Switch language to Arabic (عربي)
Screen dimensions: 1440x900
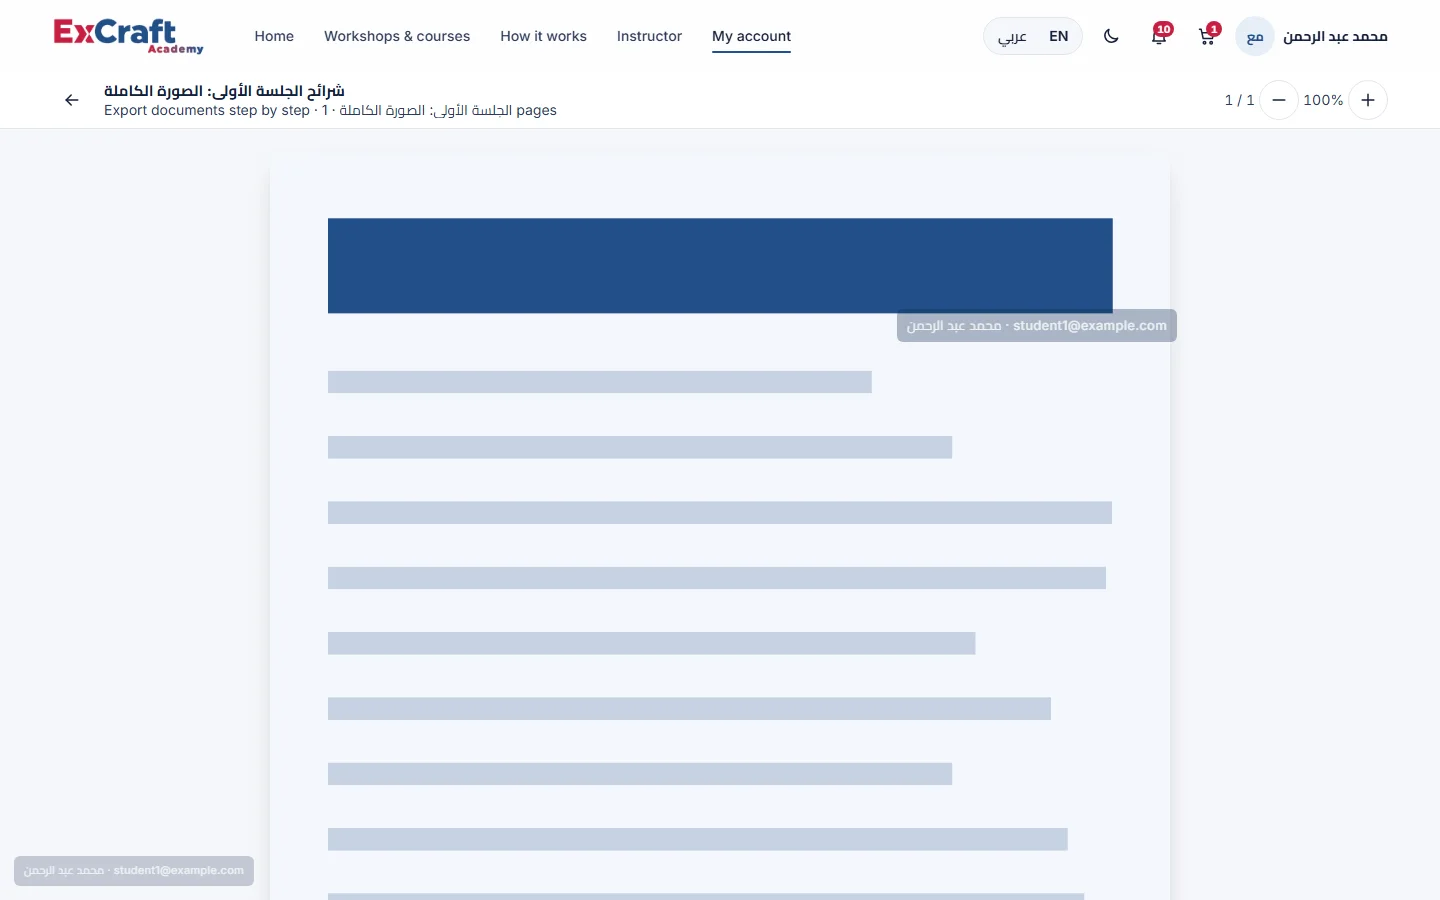1012,36
